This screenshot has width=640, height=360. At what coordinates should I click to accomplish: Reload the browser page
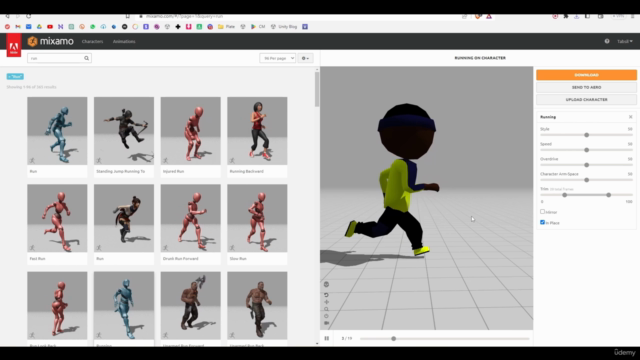pos(29,16)
